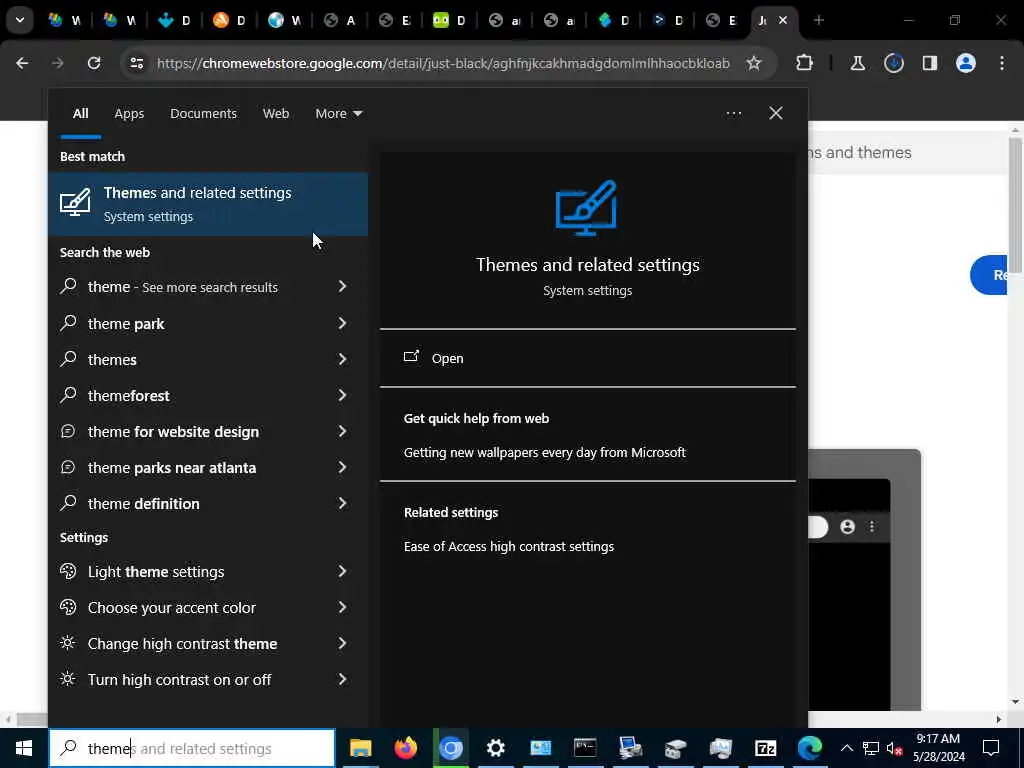Show hidden system tray icons
The image size is (1024, 768).
pyautogui.click(x=846, y=748)
